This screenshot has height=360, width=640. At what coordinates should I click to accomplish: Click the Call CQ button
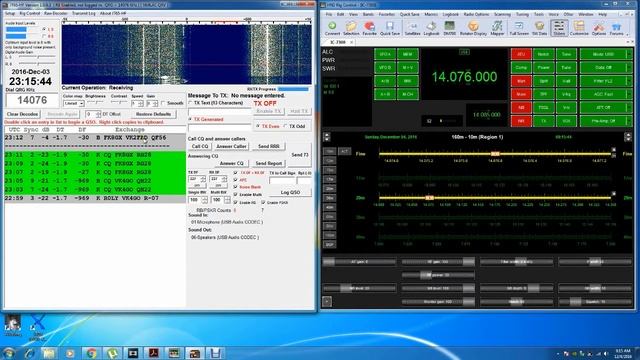[x=200, y=146]
